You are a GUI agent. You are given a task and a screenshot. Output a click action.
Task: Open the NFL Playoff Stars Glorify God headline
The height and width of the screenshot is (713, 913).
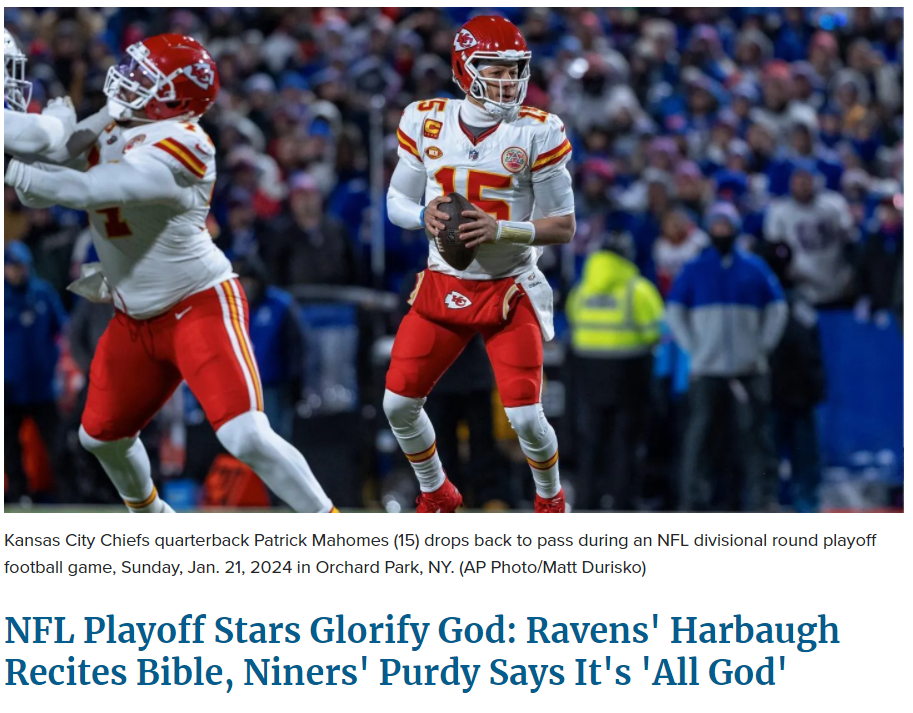click(x=424, y=651)
